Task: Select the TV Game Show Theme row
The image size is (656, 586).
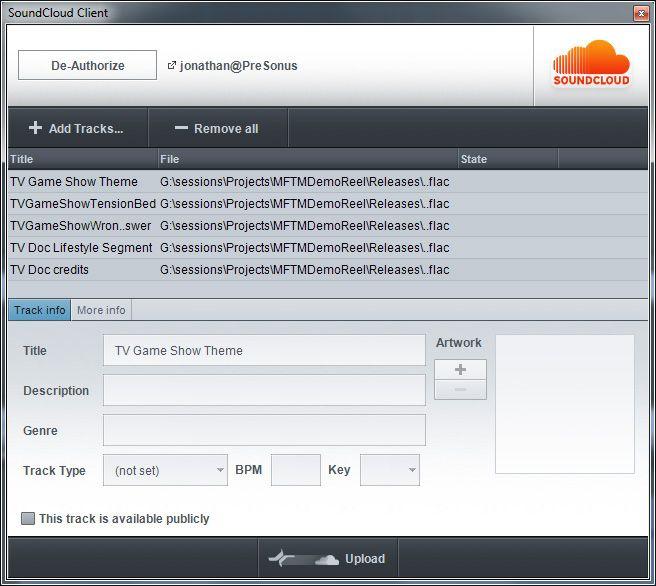Action: 328,182
